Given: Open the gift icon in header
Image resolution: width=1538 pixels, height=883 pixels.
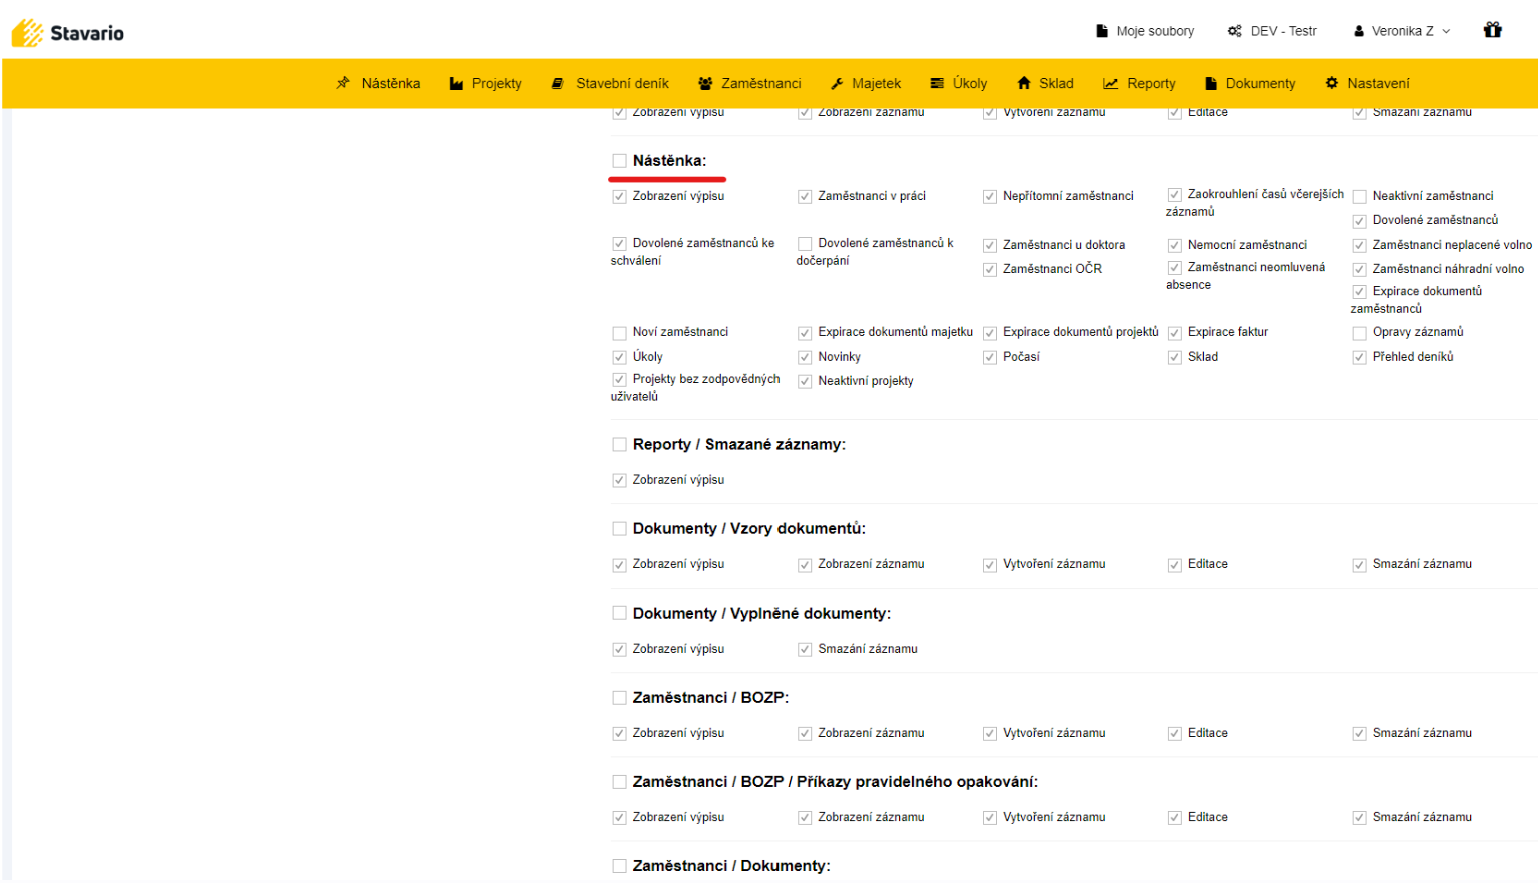Looking at the screenshot, I should tap(1492, 30).
